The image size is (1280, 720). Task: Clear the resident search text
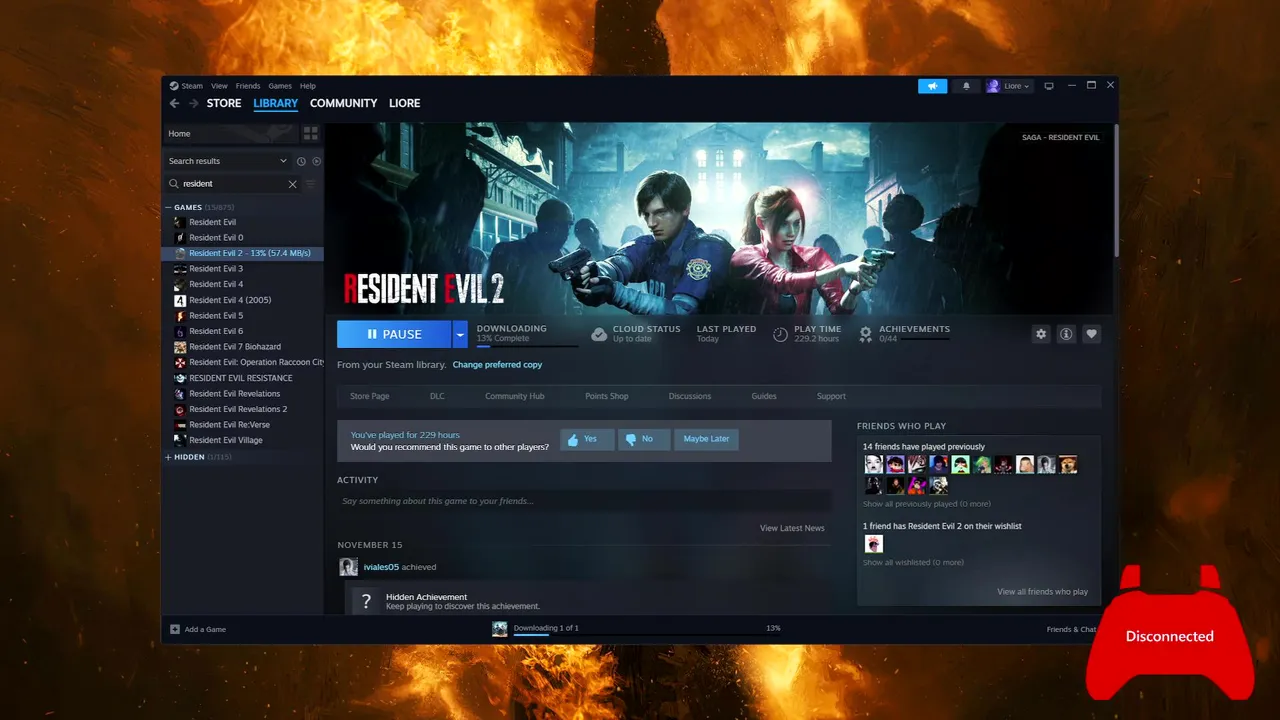pyautogui.click(x=292, y=184)
